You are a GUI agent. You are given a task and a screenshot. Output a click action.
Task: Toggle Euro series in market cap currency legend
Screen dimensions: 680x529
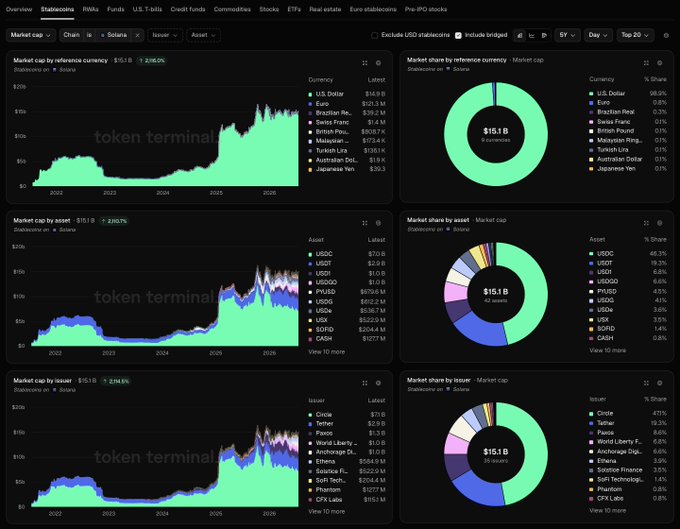pyautogui.click(x=347, y=104)
